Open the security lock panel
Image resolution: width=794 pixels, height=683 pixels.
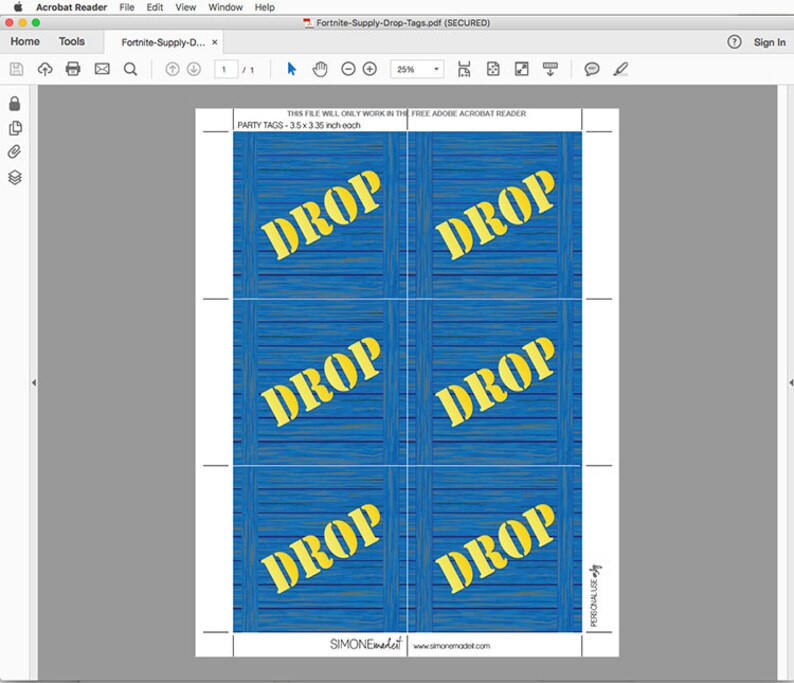click(15, 103)
